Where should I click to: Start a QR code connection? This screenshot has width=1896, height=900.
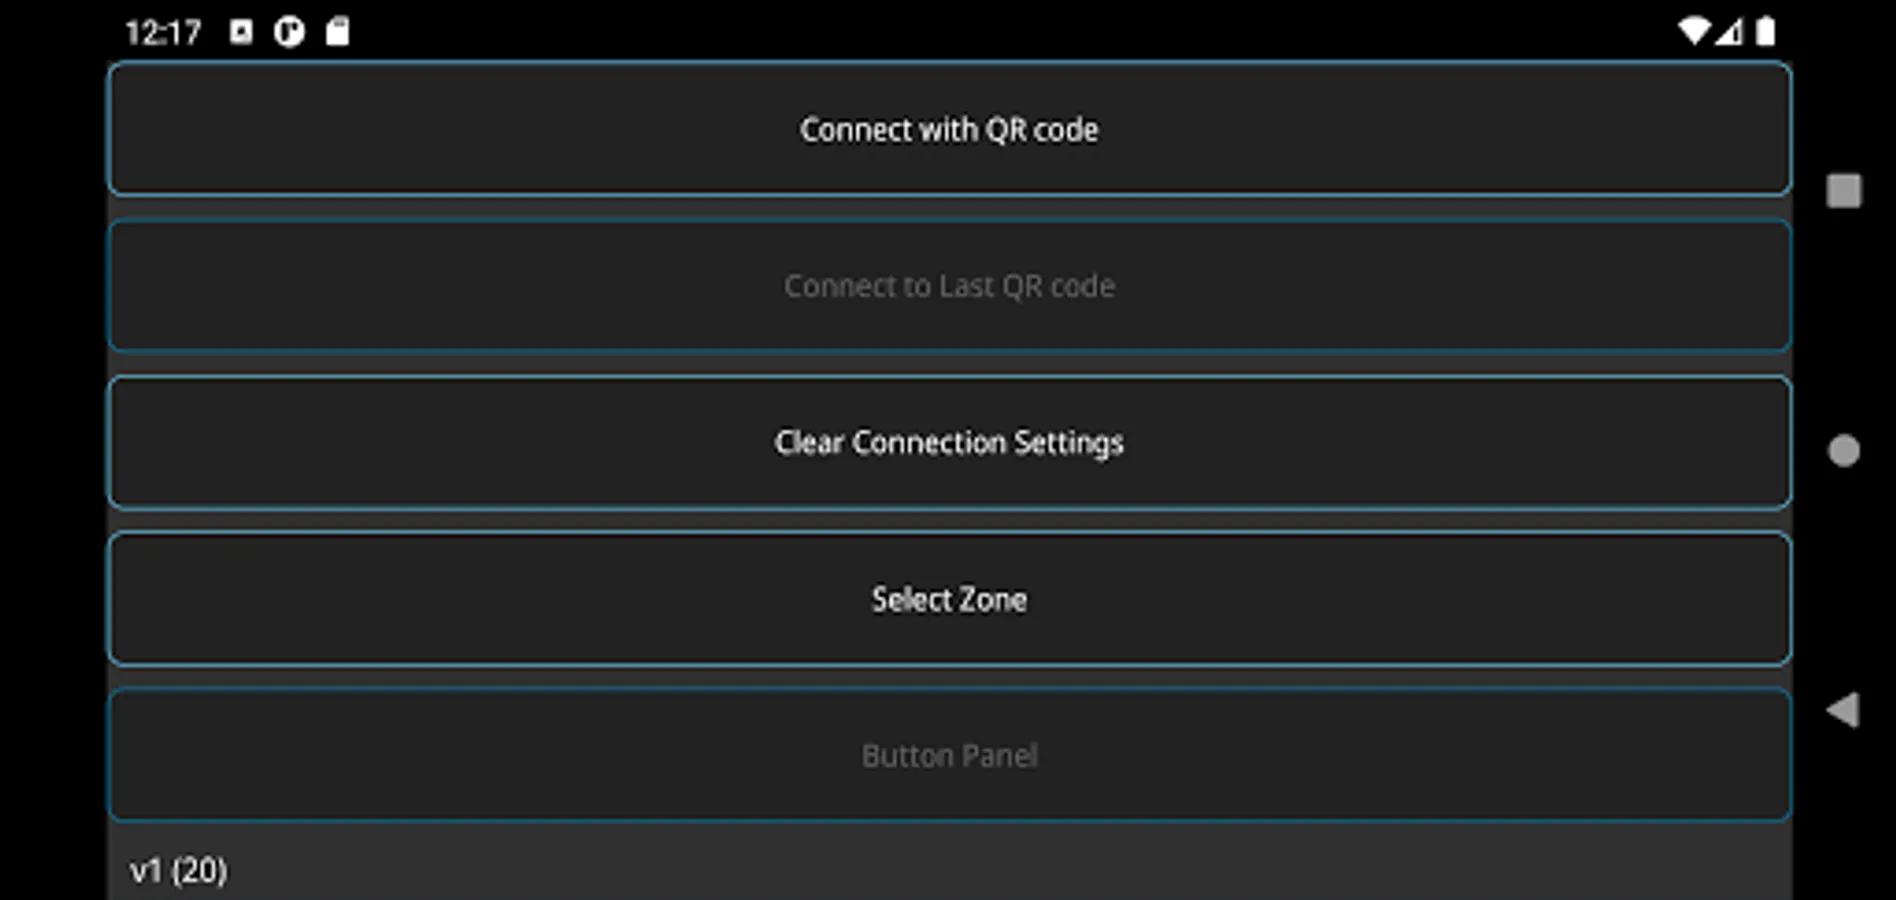coord(948,129)
